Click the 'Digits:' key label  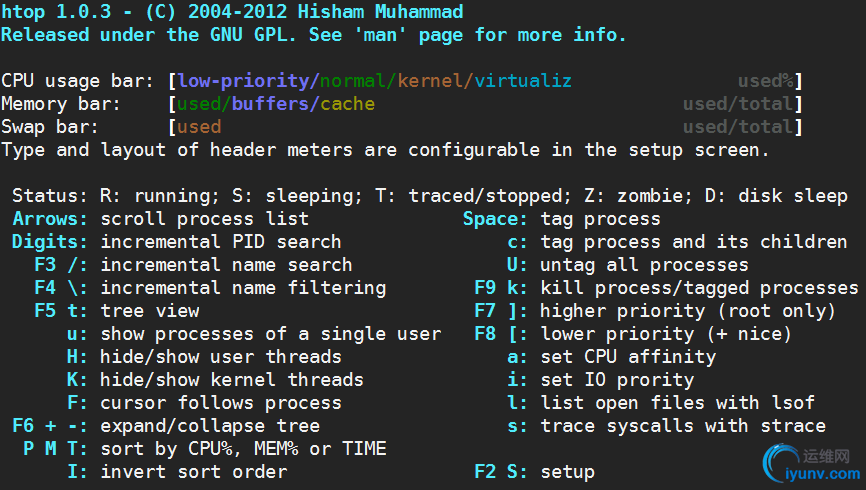pos(50,242)
